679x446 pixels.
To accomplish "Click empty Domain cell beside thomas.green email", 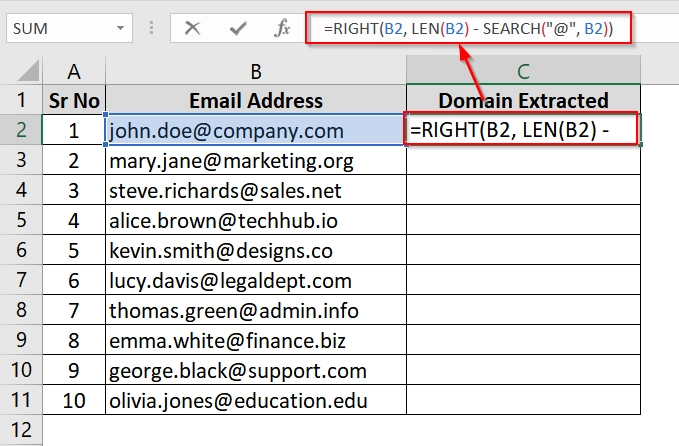I will tap(523, 310).
